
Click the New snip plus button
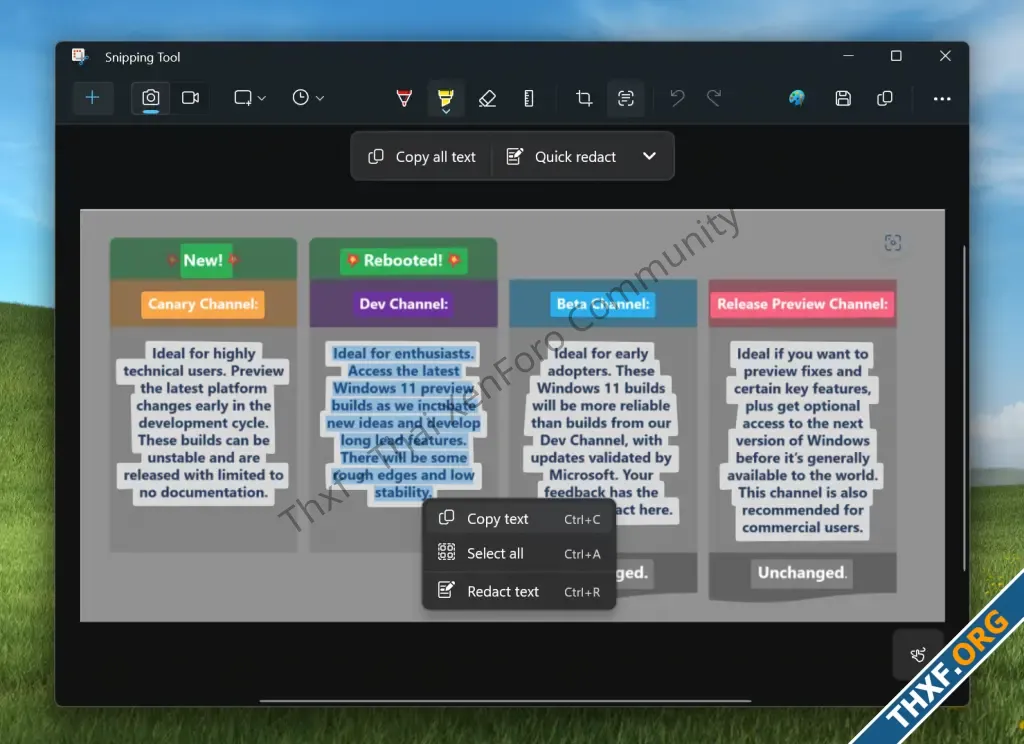[x=92, y=98]
